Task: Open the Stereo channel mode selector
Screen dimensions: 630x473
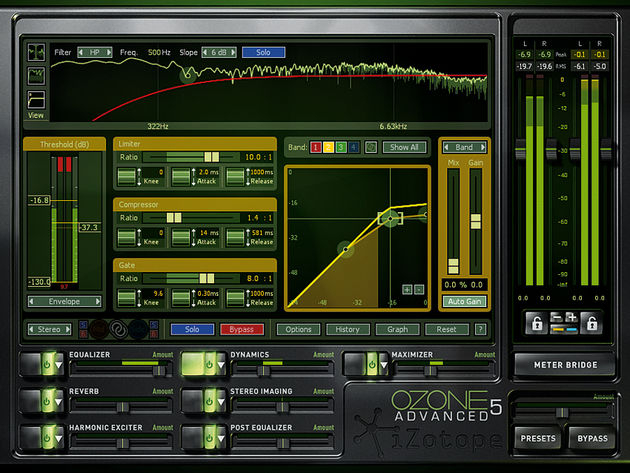Action: point(48,329)
